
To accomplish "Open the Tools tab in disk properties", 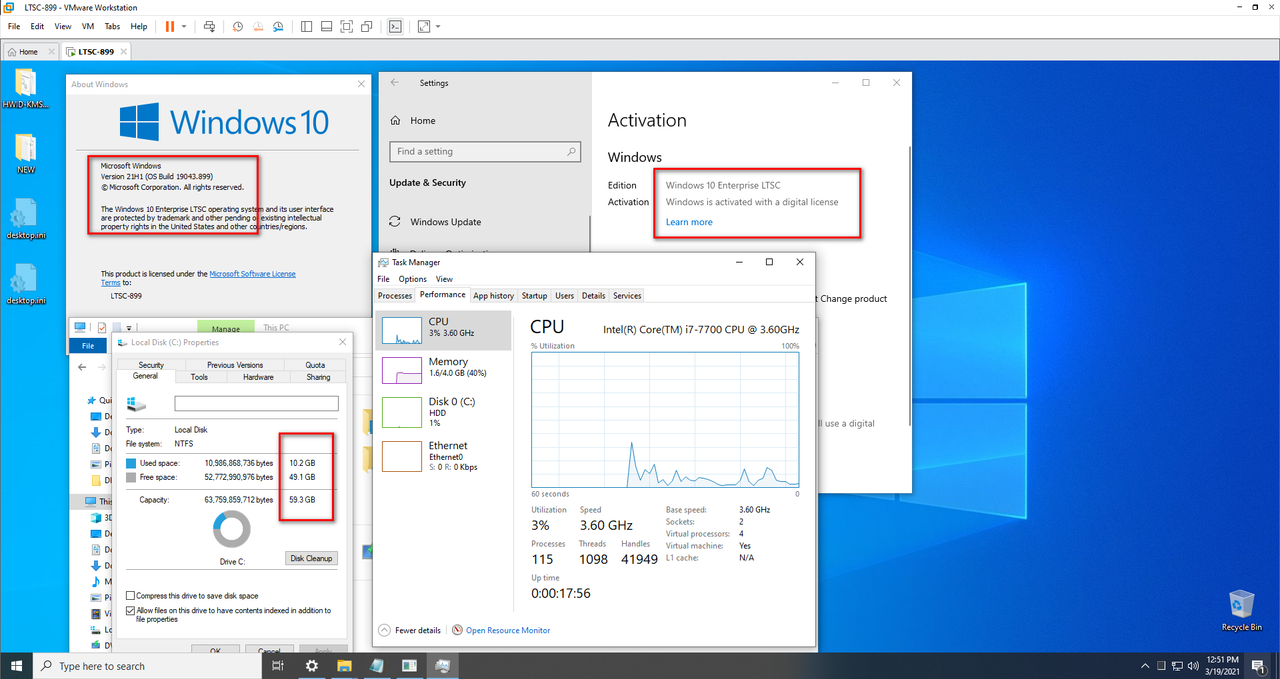I will click(x=199, y=377).
